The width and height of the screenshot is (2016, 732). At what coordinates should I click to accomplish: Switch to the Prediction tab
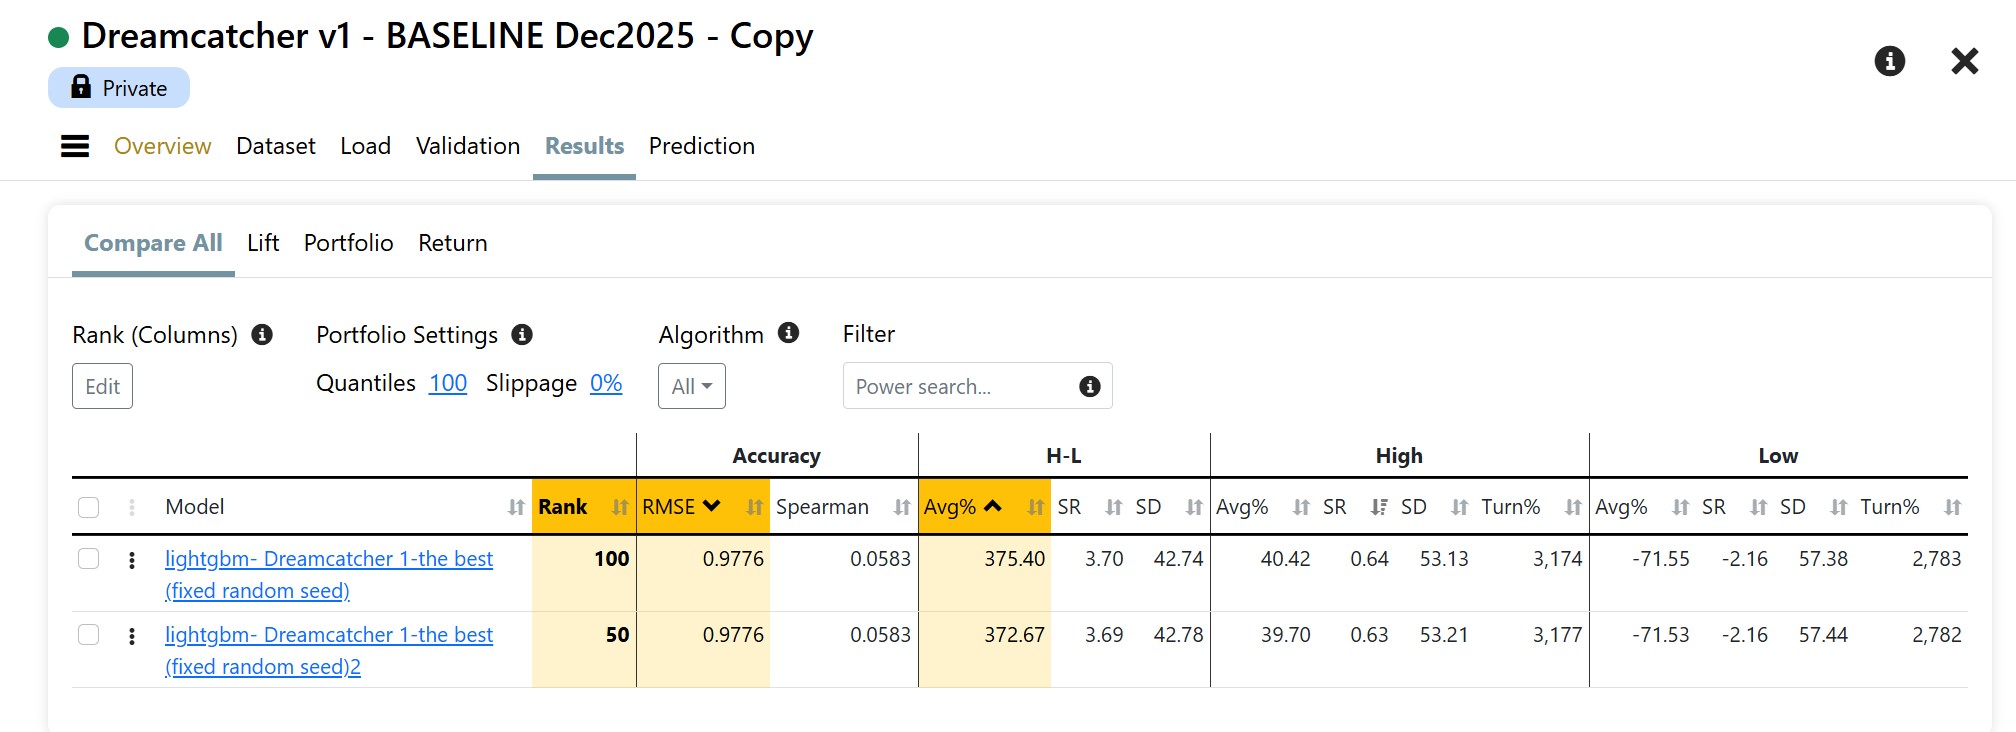(701, 146)
